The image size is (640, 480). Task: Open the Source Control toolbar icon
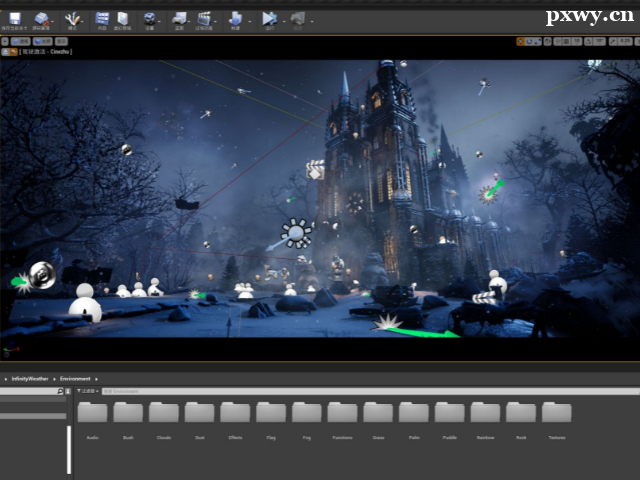click(41, 18)
